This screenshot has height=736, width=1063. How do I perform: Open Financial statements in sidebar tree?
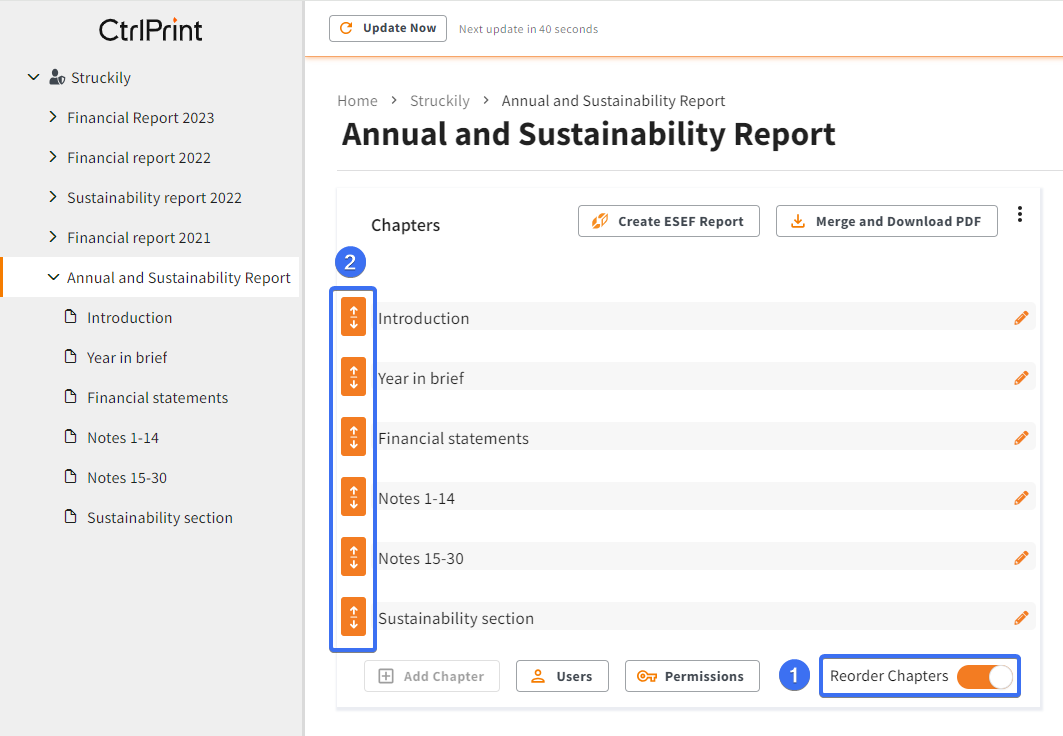tap(157, 398)
